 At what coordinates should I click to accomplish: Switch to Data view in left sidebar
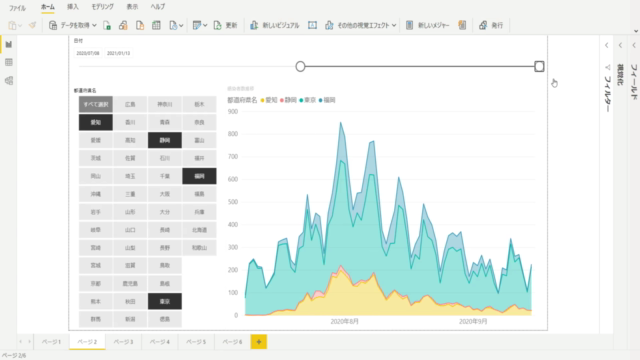tap(9, 62)
